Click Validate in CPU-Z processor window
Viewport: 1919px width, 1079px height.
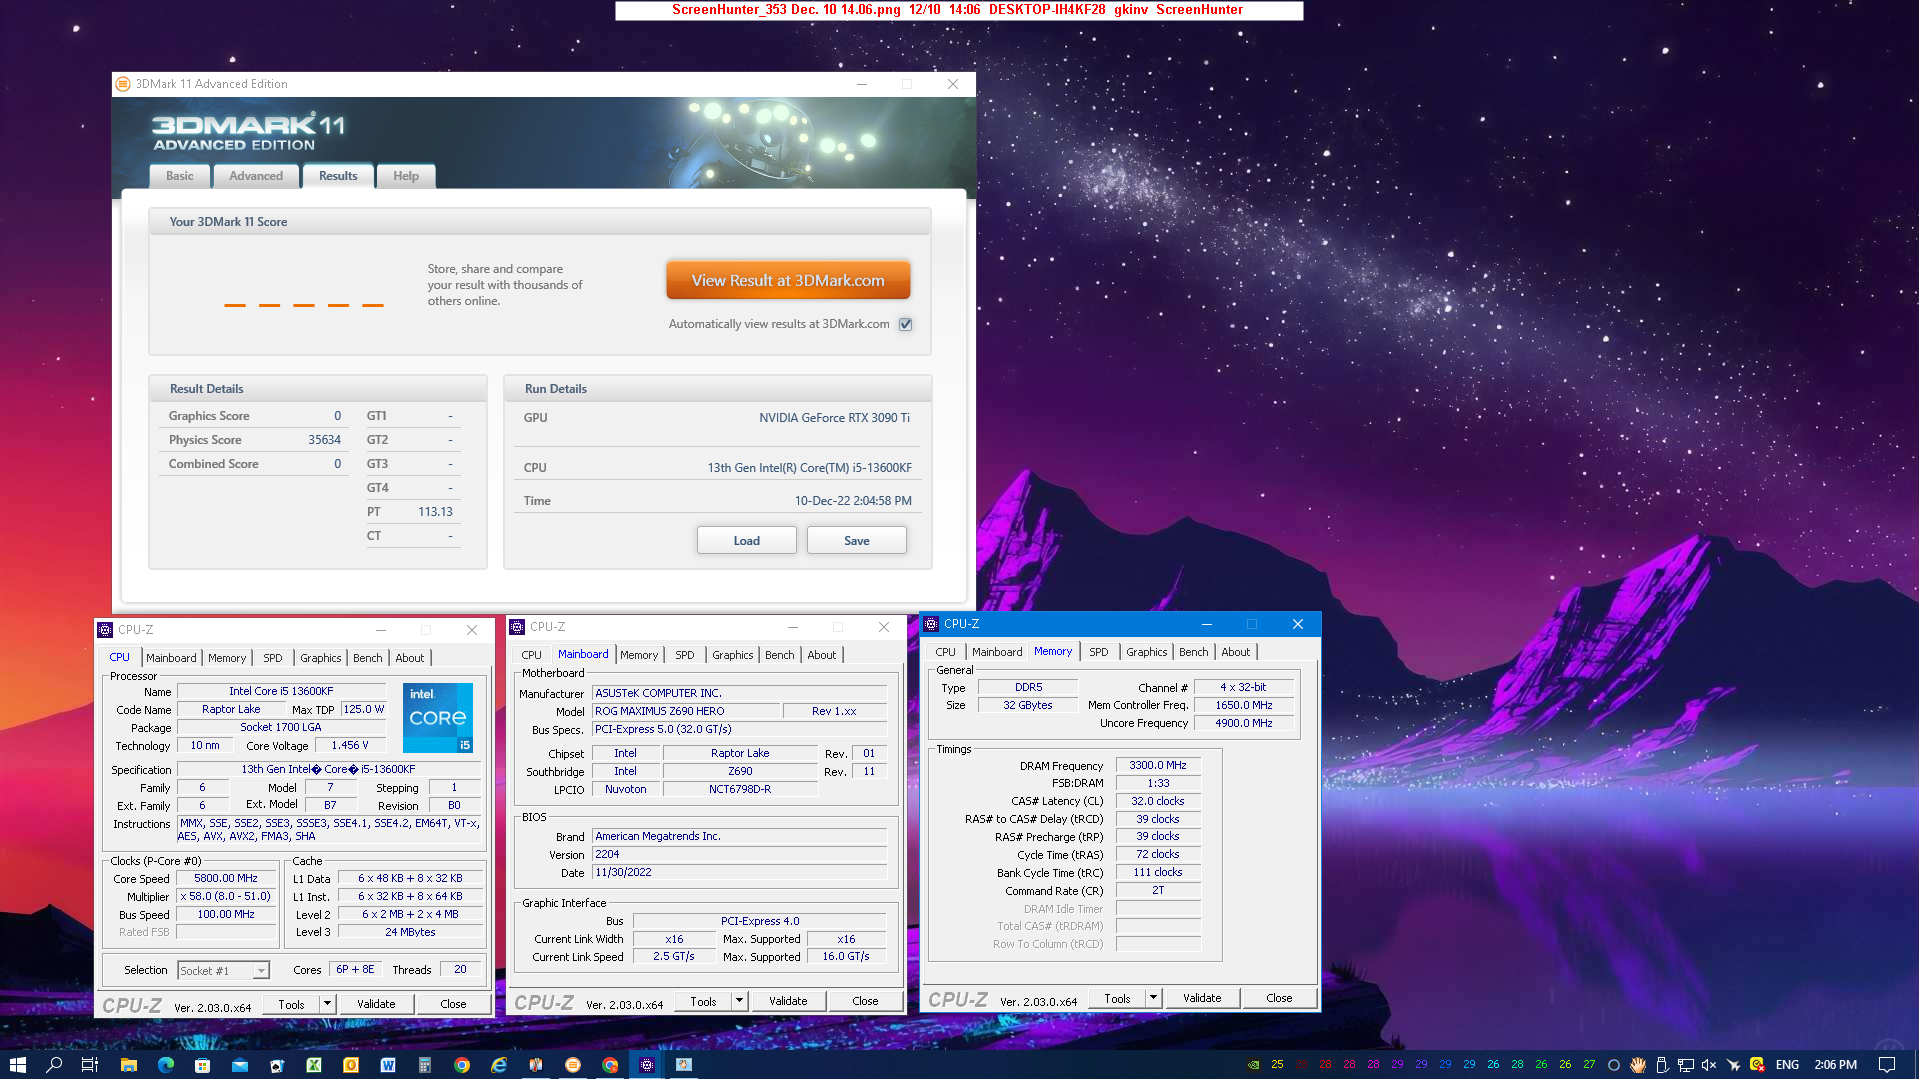376,1004
